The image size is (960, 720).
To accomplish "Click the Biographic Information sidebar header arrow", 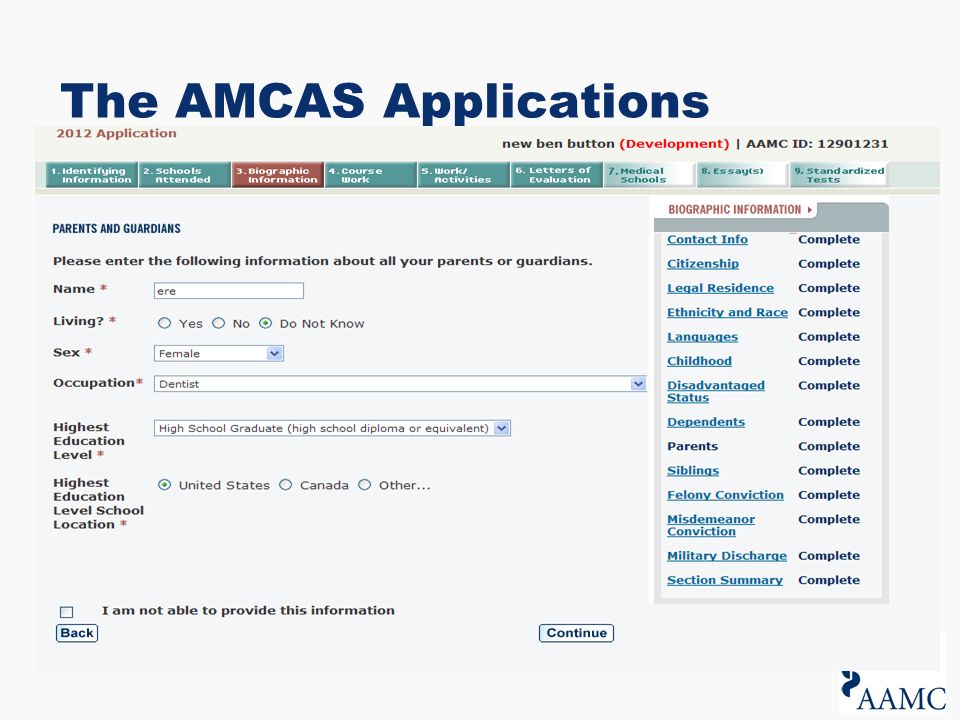I will [809, 210].
